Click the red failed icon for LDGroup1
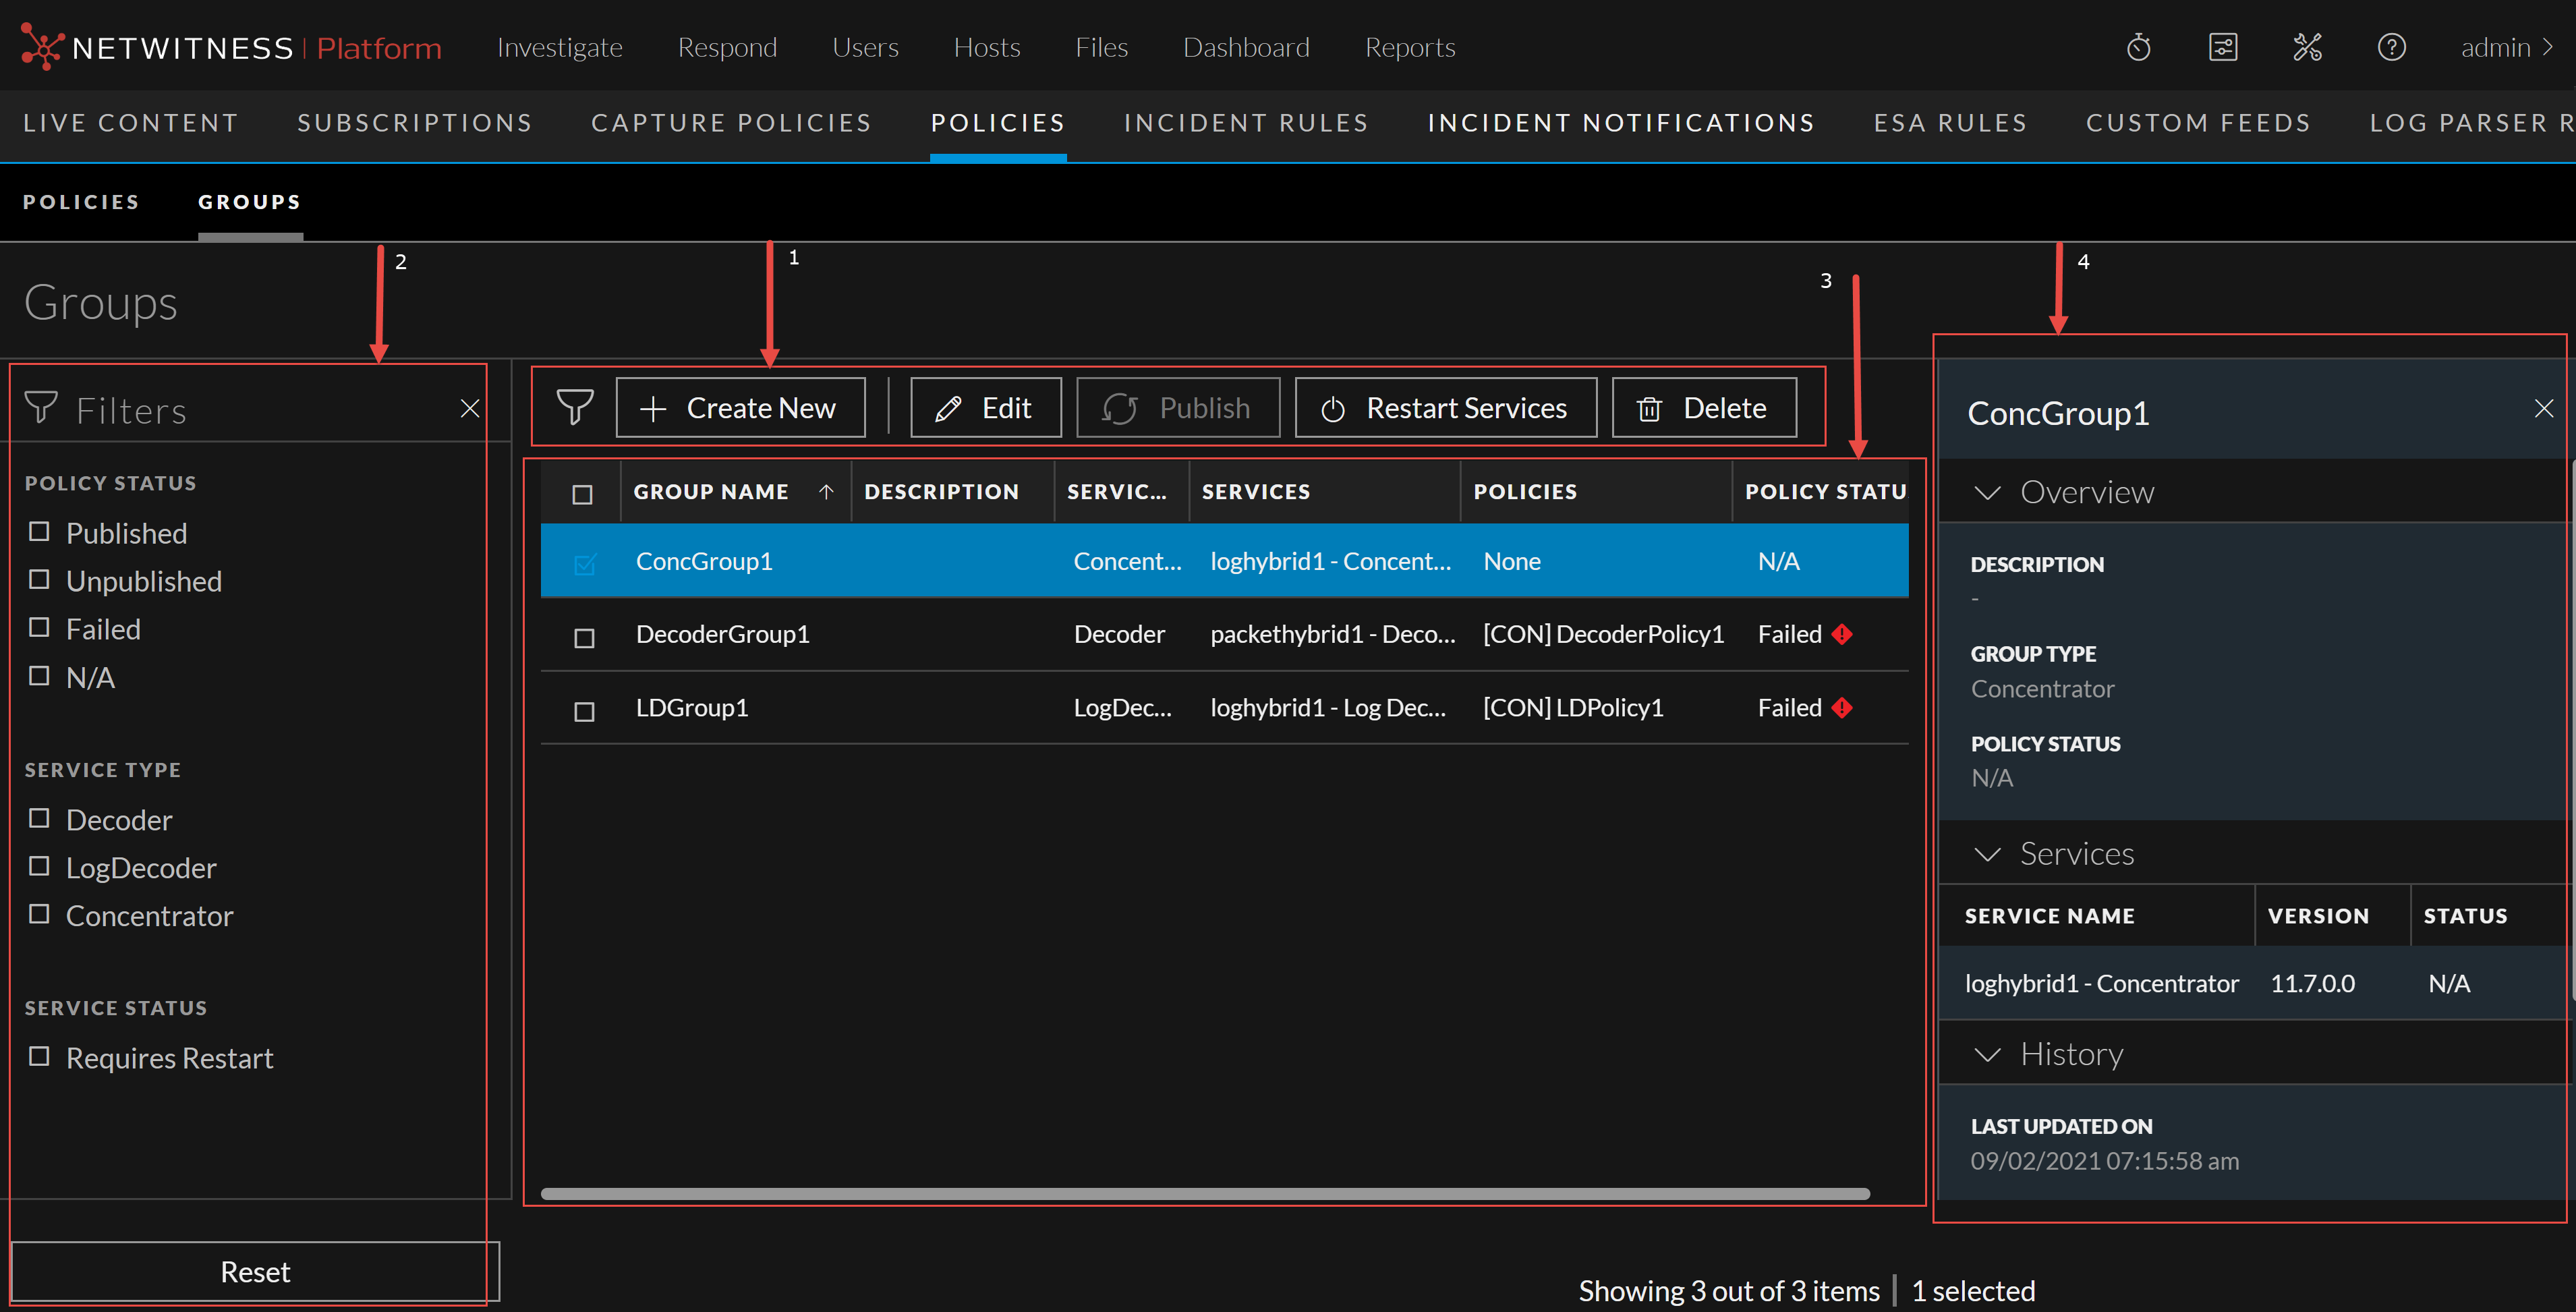The image size is (2576, 1312). point(1842,708)
